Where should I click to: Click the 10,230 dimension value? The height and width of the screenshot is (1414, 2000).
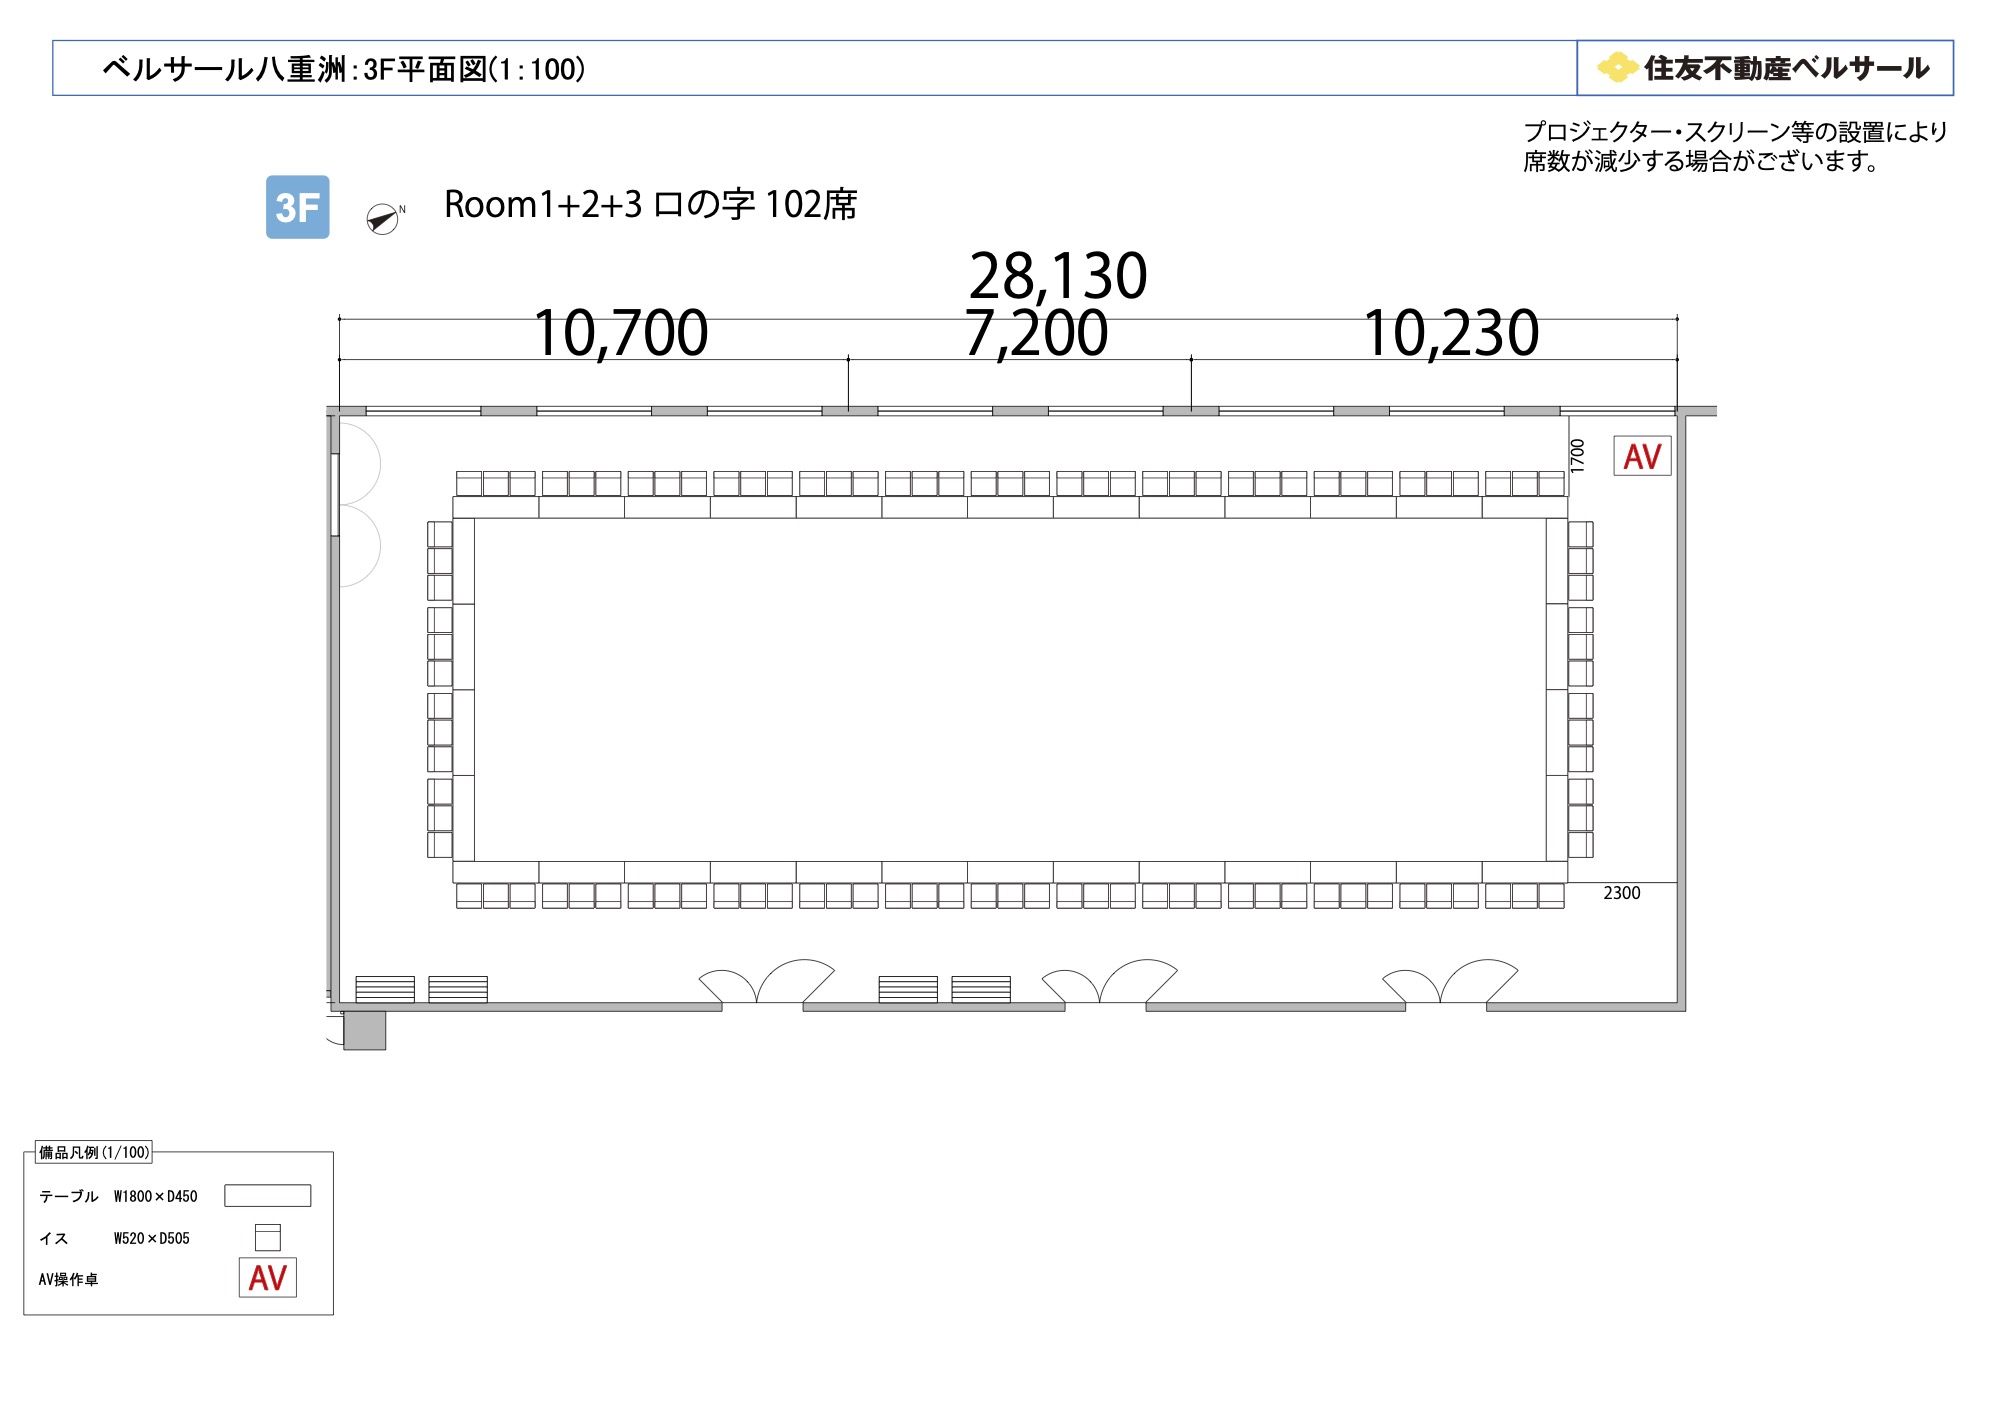point(1451,333)
